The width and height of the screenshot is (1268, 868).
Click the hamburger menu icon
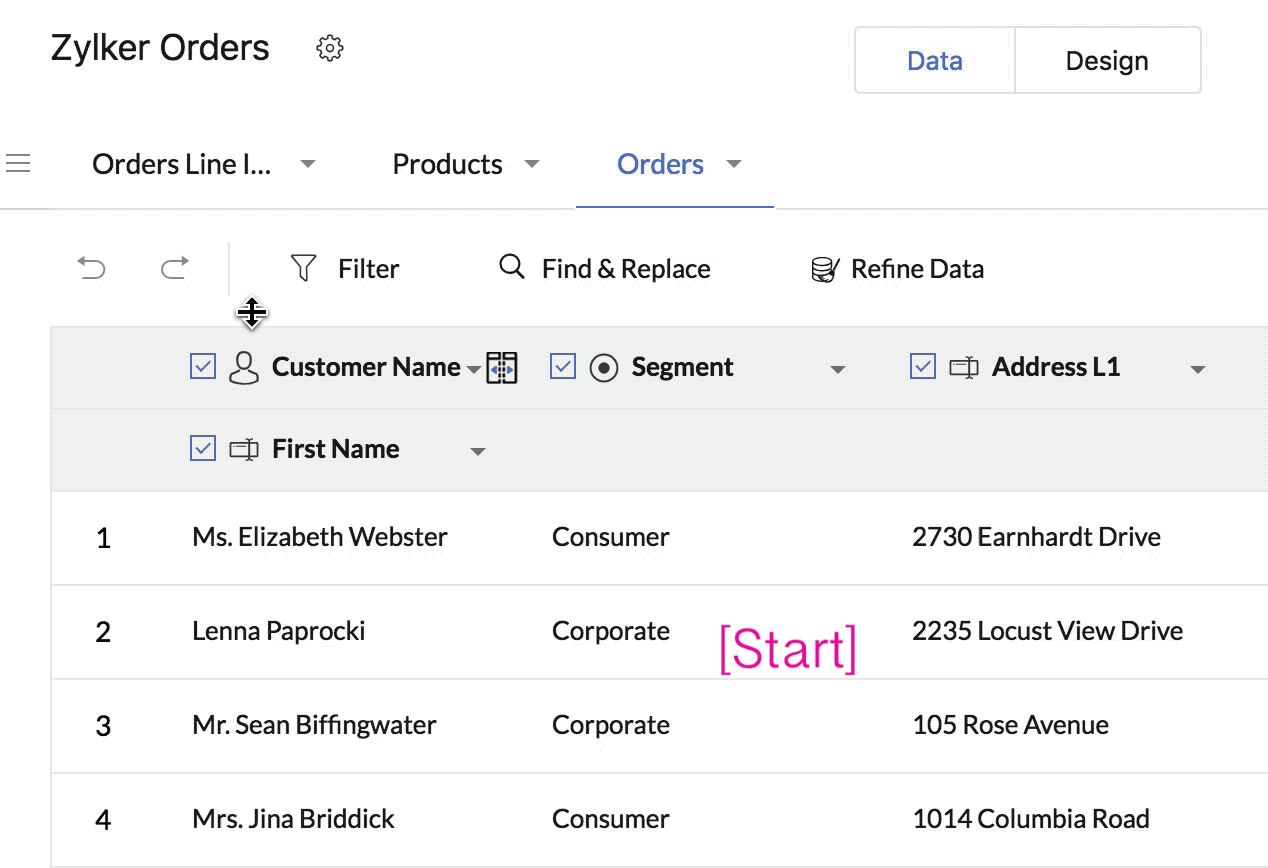pos(18,164)
